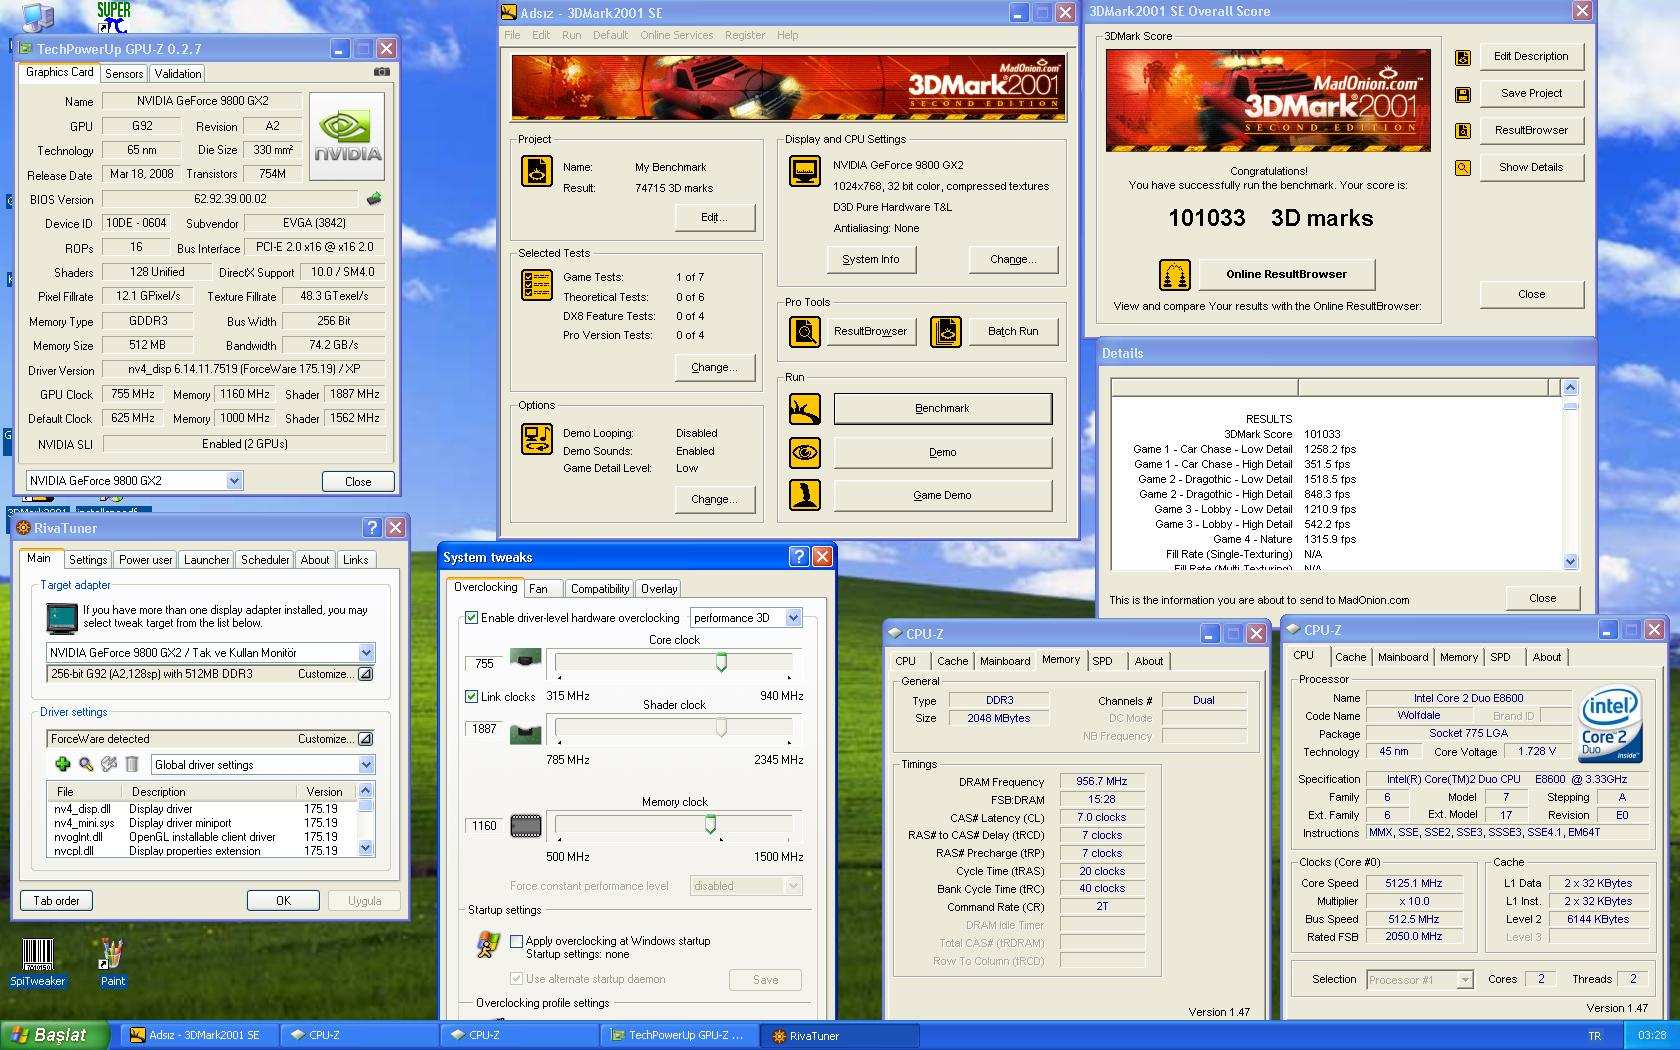Click the monitor icon under Target adapter
Image resolution: width=1680 pixels, height=1050 pixels.
coord(62,618)
